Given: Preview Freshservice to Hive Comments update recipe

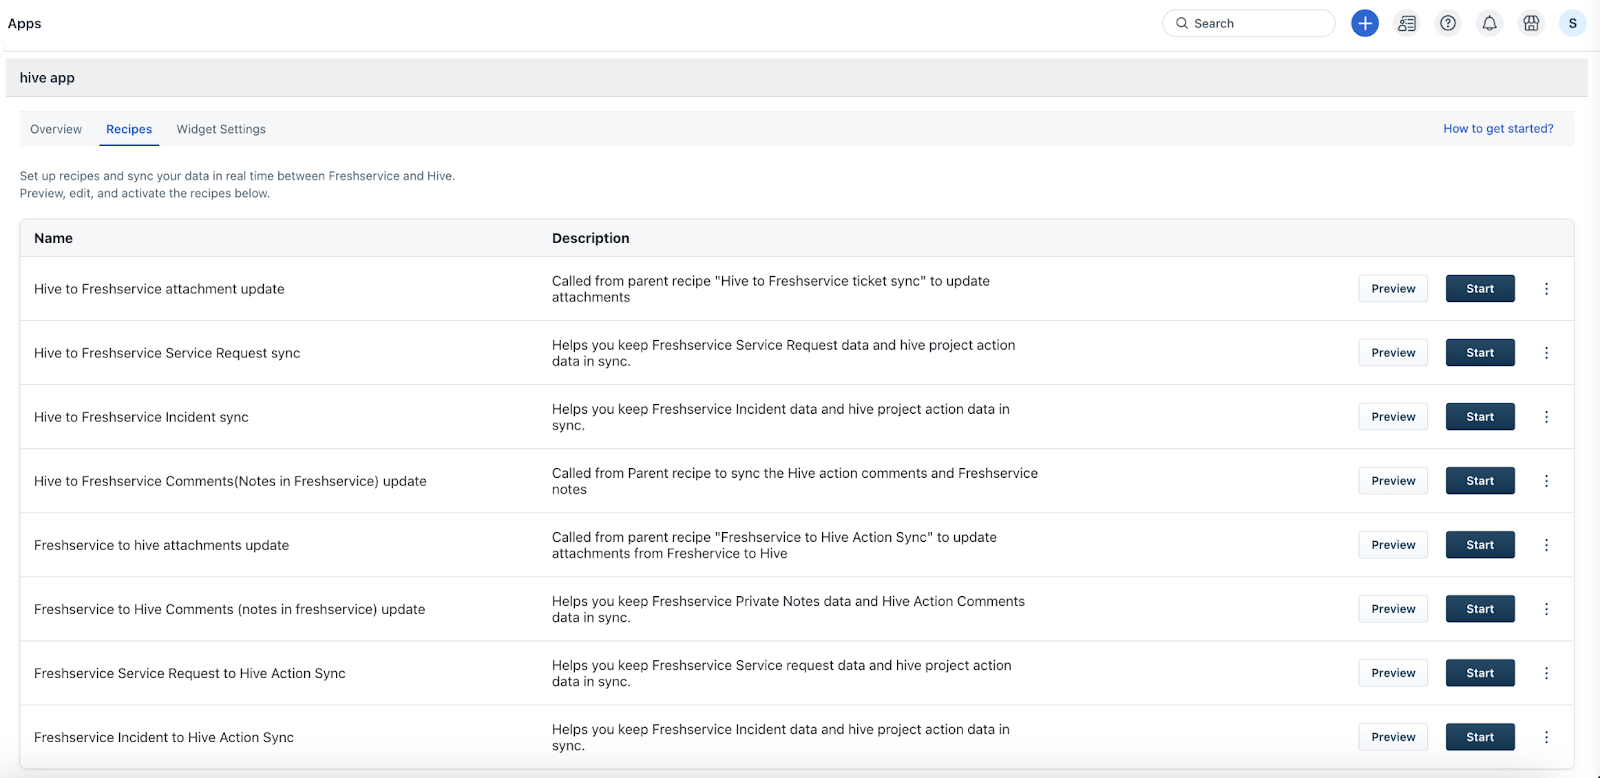Looking at the screenshot, I should [1393, 609].
